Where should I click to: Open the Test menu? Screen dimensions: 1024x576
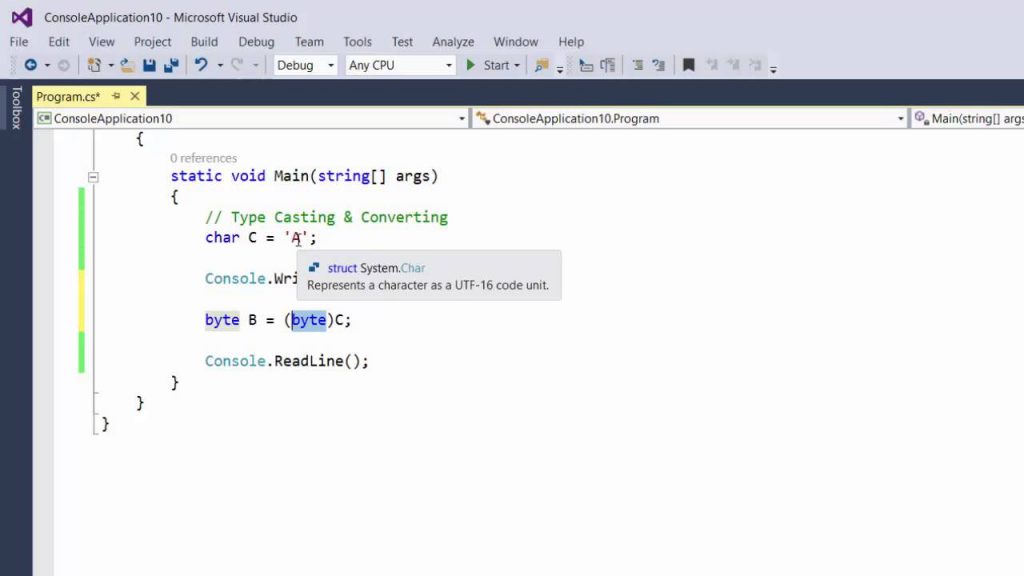pyautogui.click(x=402, y=42)
